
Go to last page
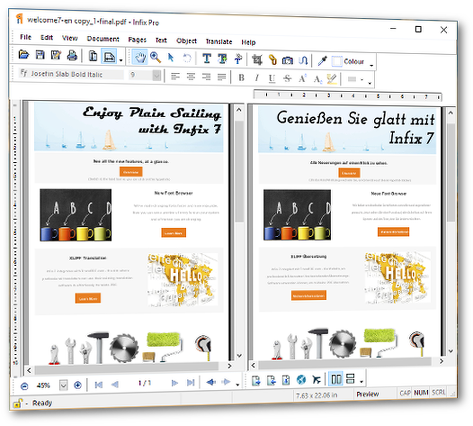click(x=190, y=383)
